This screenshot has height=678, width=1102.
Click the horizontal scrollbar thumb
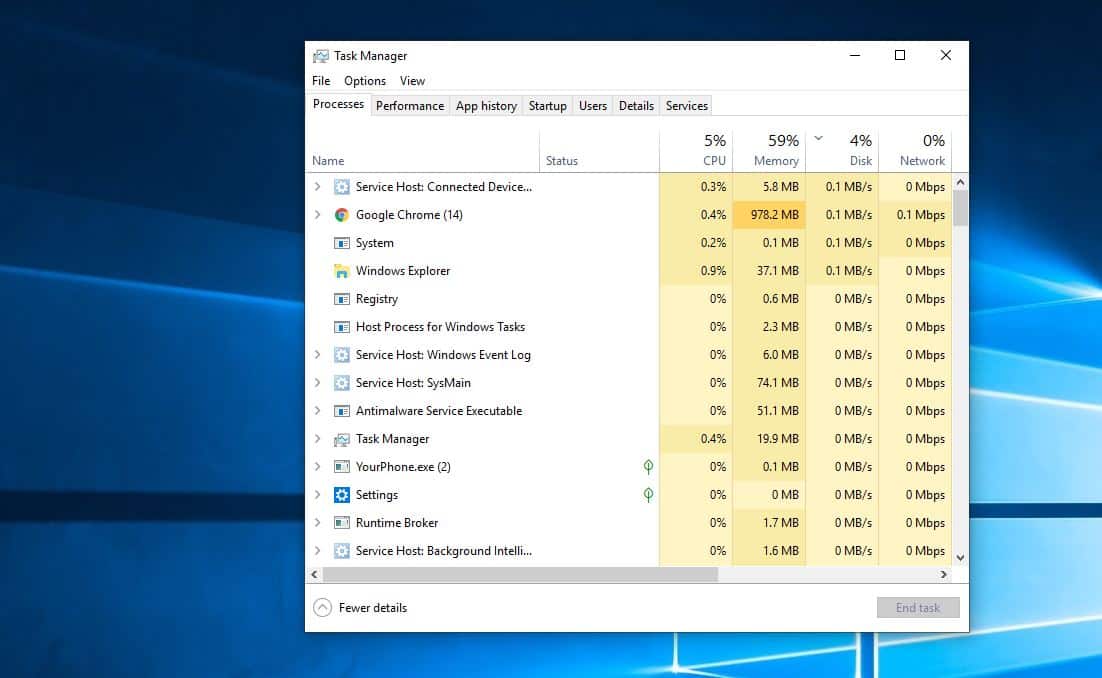[520, 575]
